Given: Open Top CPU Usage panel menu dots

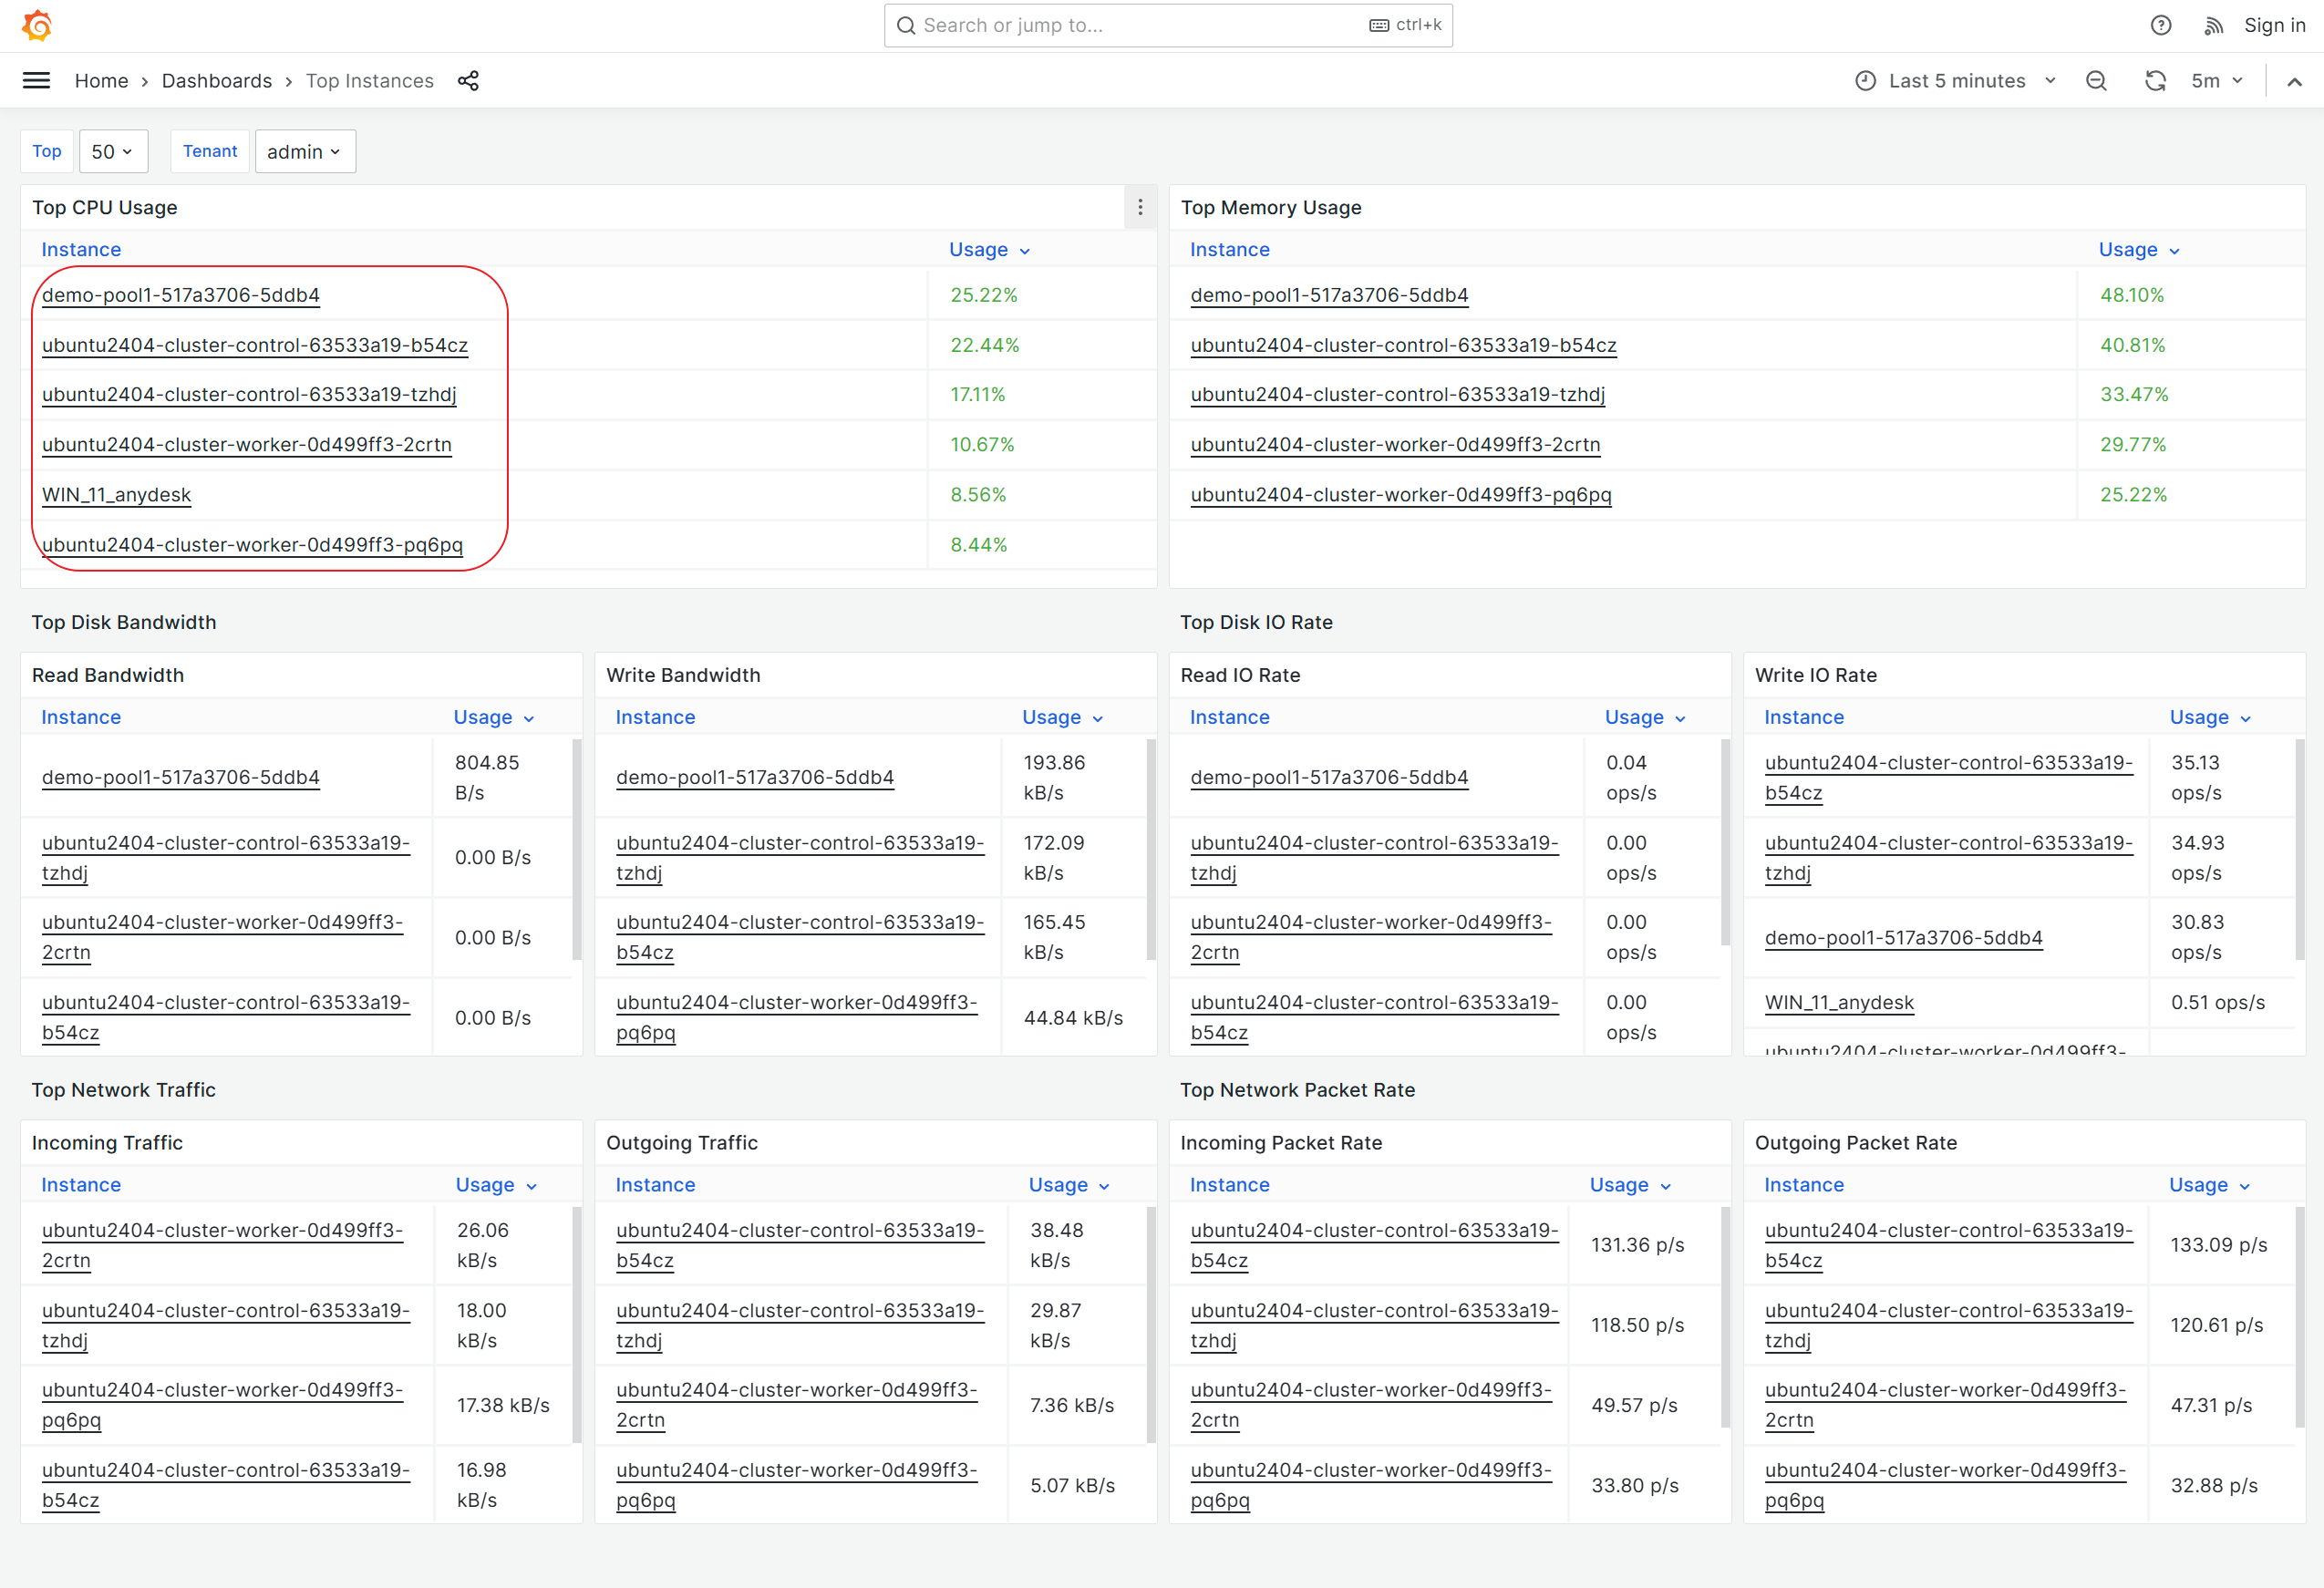Looking at the screenshot, I should point(1140,207).
